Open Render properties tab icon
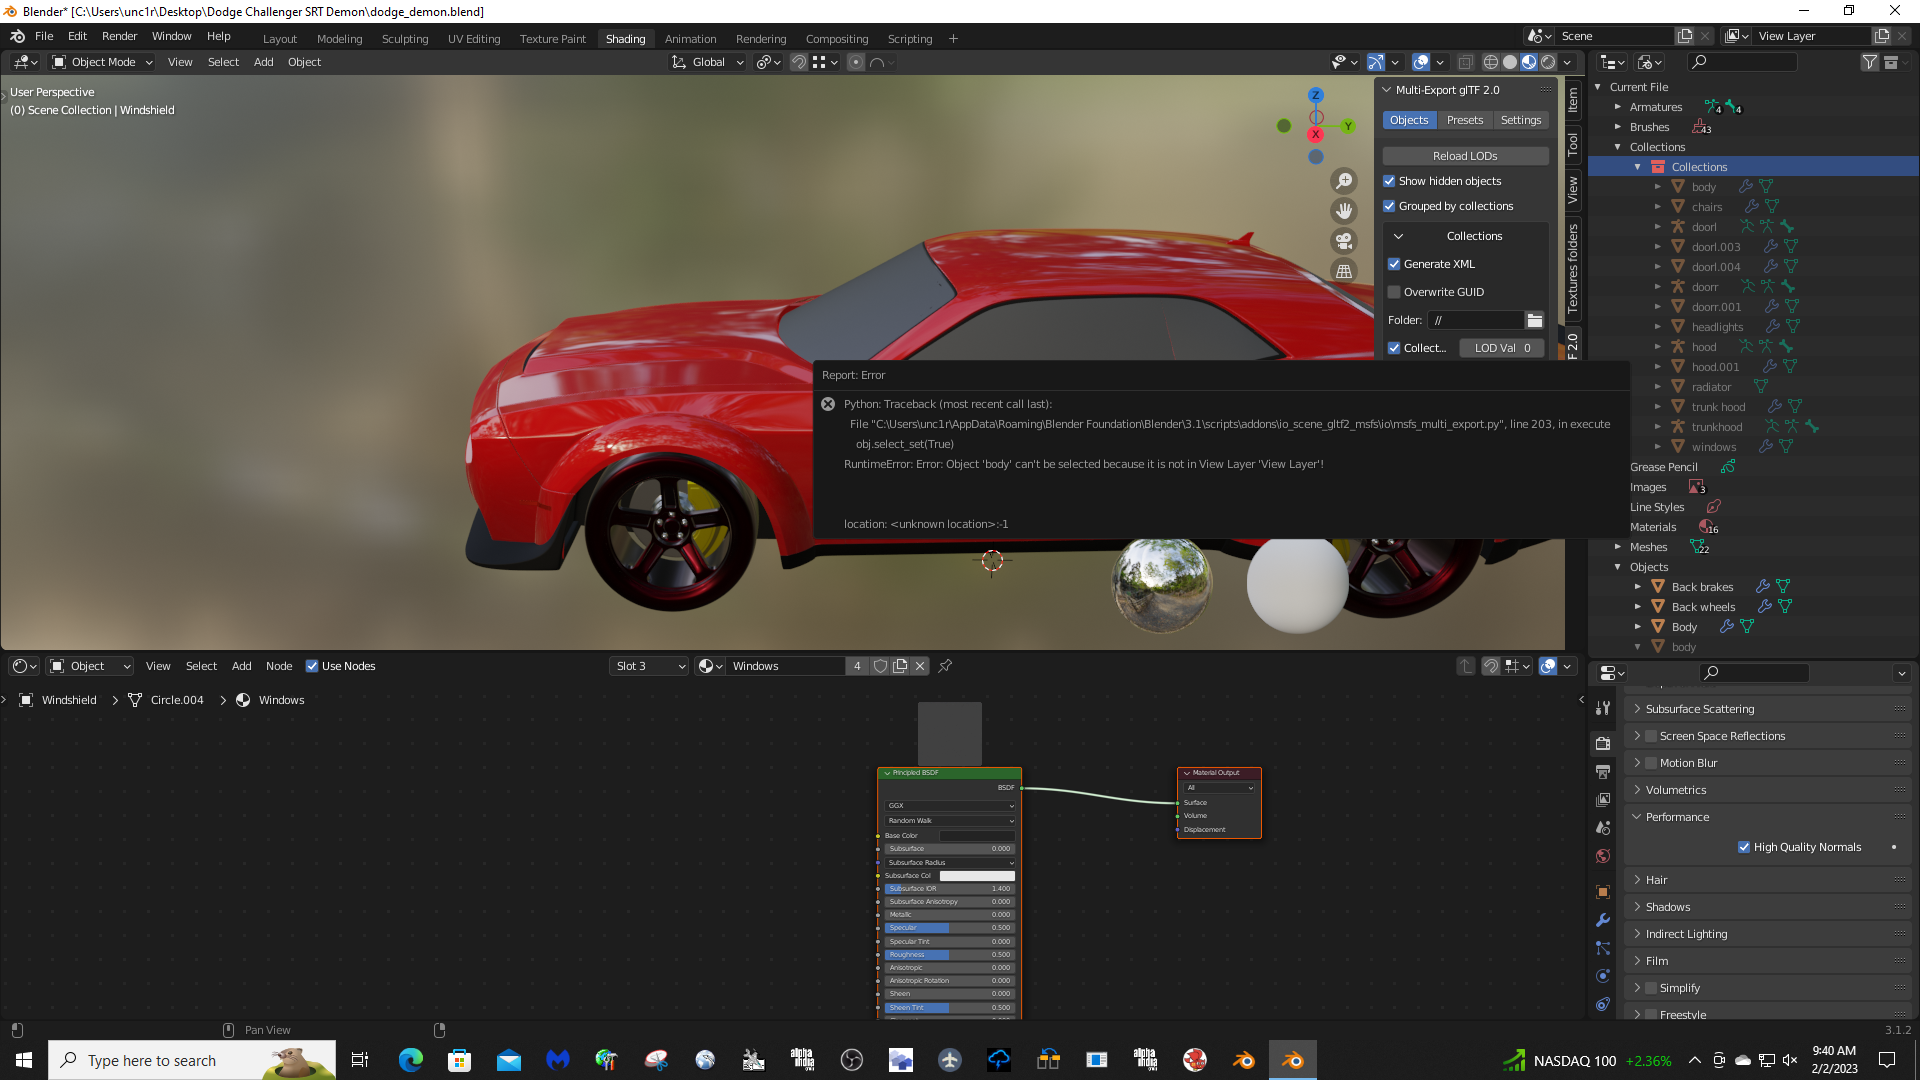Image resolution: width=1920 pixels, height=1080 pixels. [1603, 743]
